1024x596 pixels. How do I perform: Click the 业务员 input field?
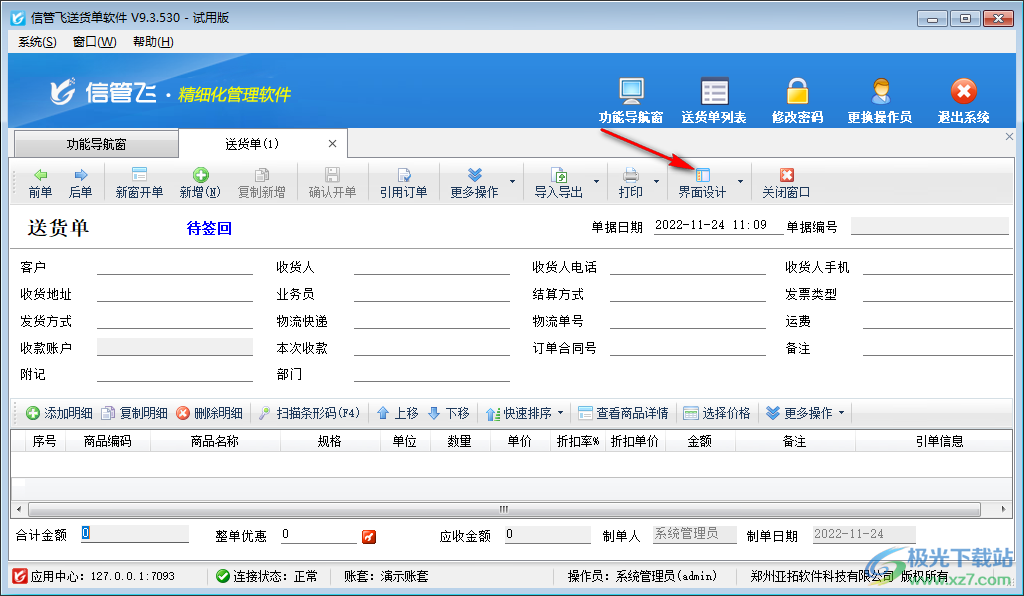(x=432, y=294)
